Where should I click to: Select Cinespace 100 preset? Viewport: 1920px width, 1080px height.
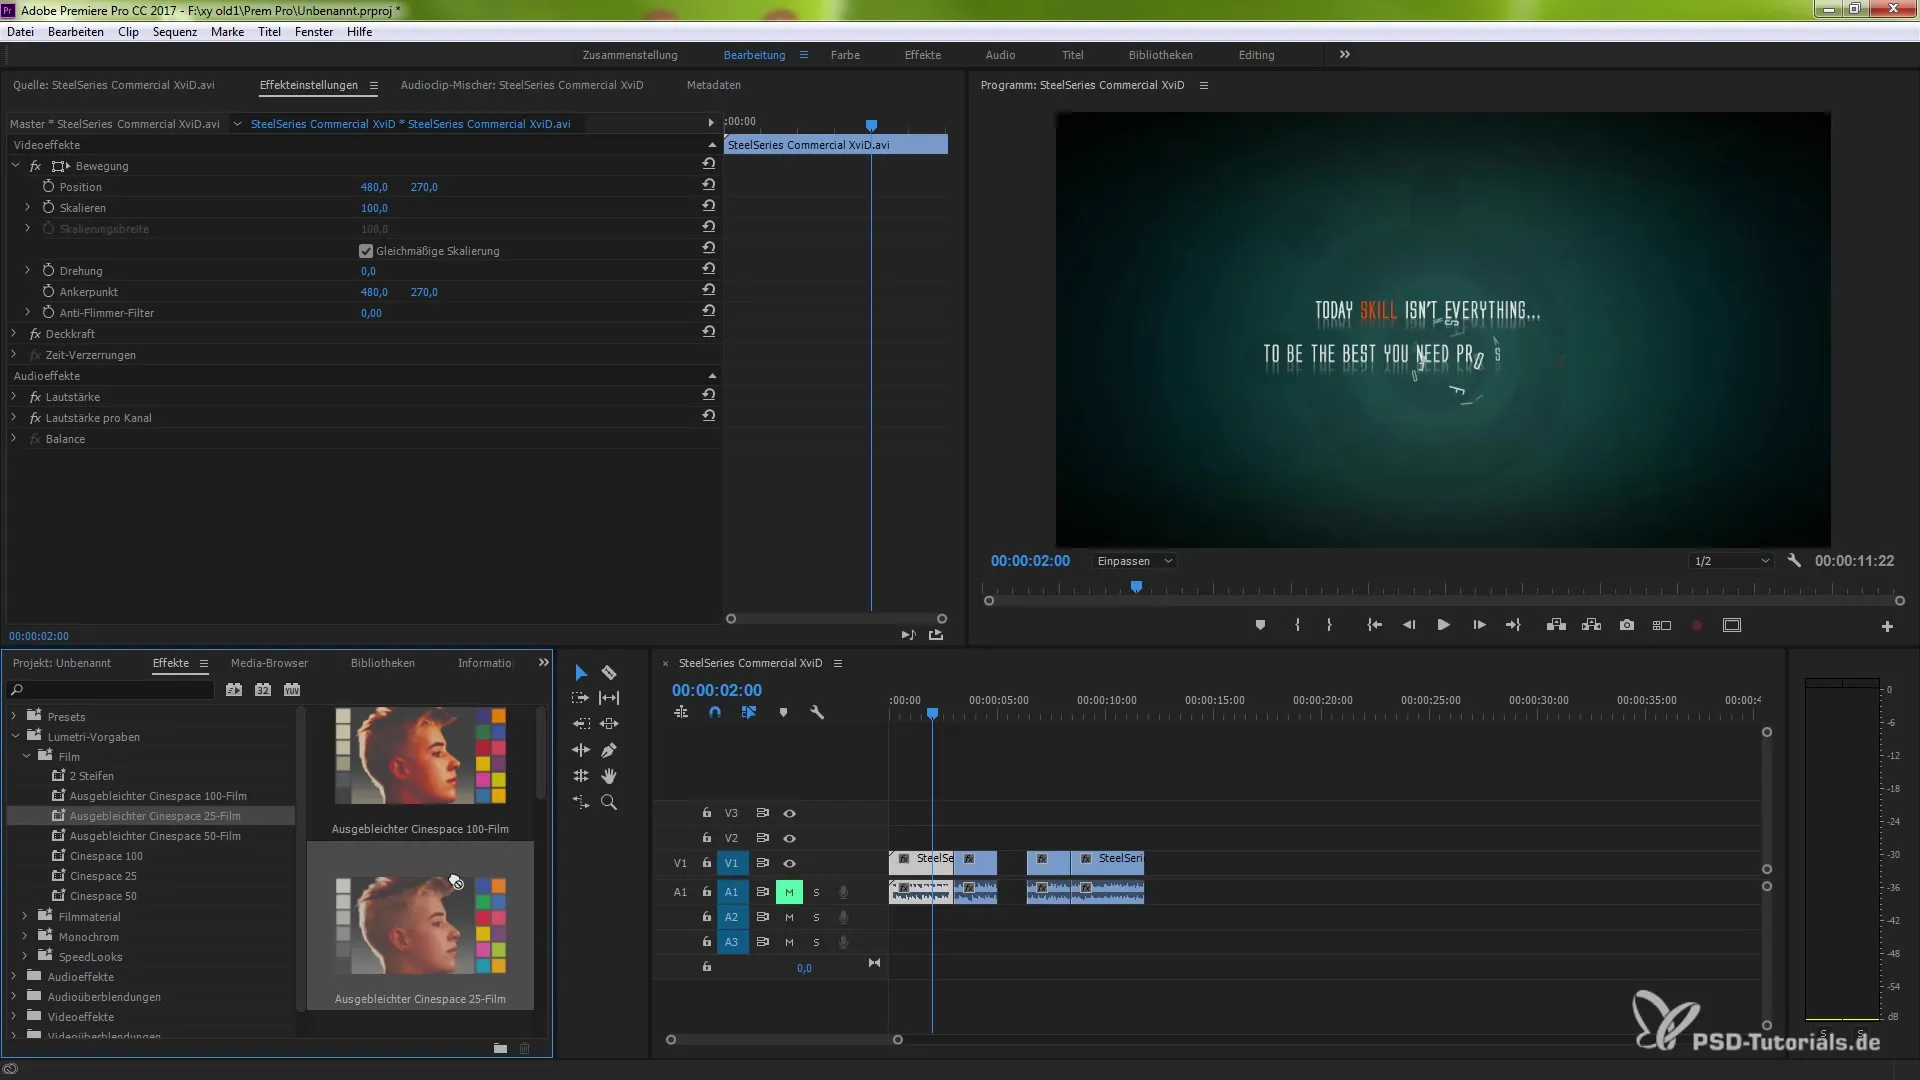point(106,856)
